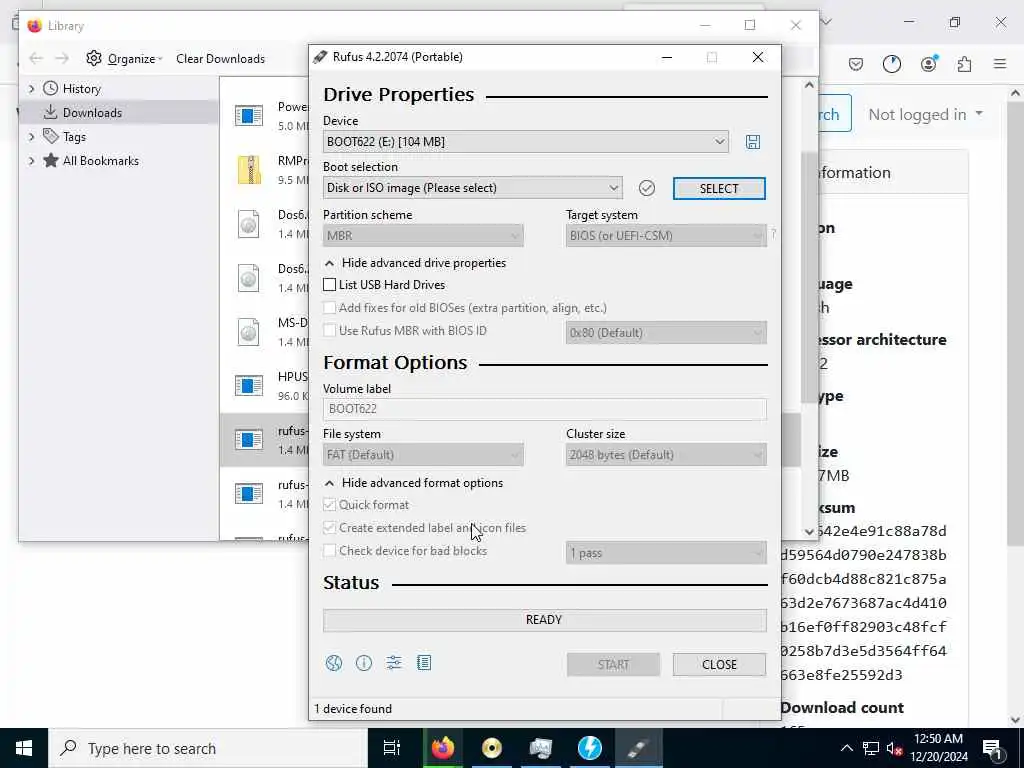Open Organize menu in Library
1024x768 pixels.
[124, 59]
